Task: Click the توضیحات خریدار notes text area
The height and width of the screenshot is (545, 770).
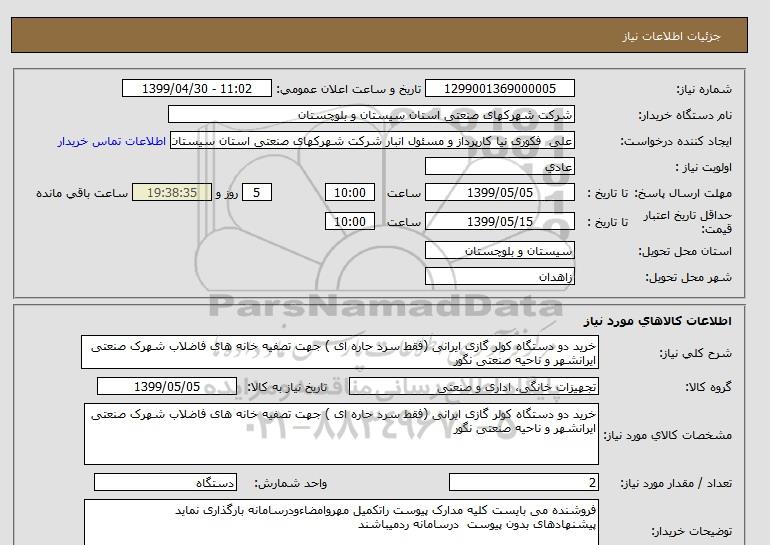Action: [341, 522]
